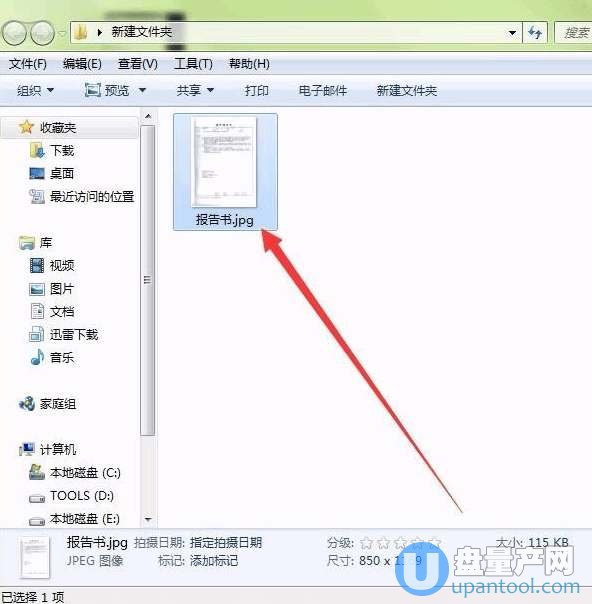Click the 本地磁盘 (E:) drive icon
This screenshot has height=604, width=592.
(x=37, y=522)
